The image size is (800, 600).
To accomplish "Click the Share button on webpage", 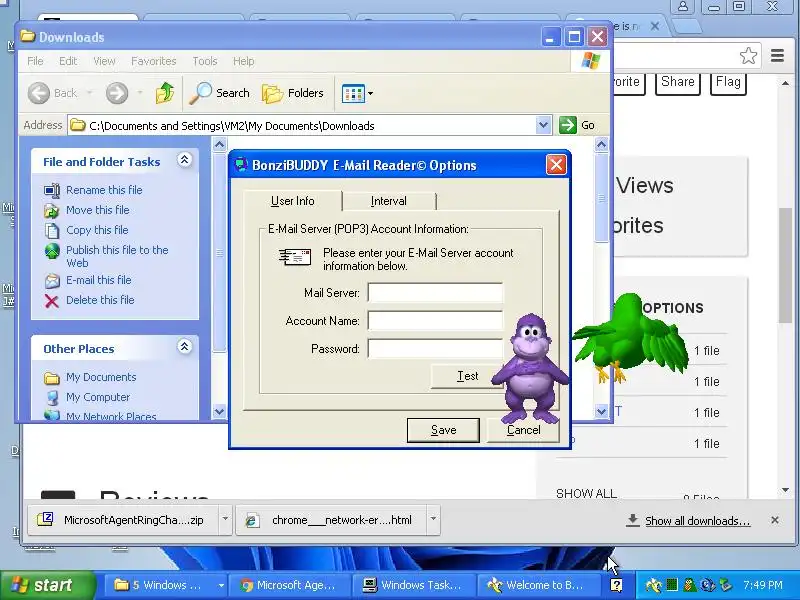I will 678,82.
